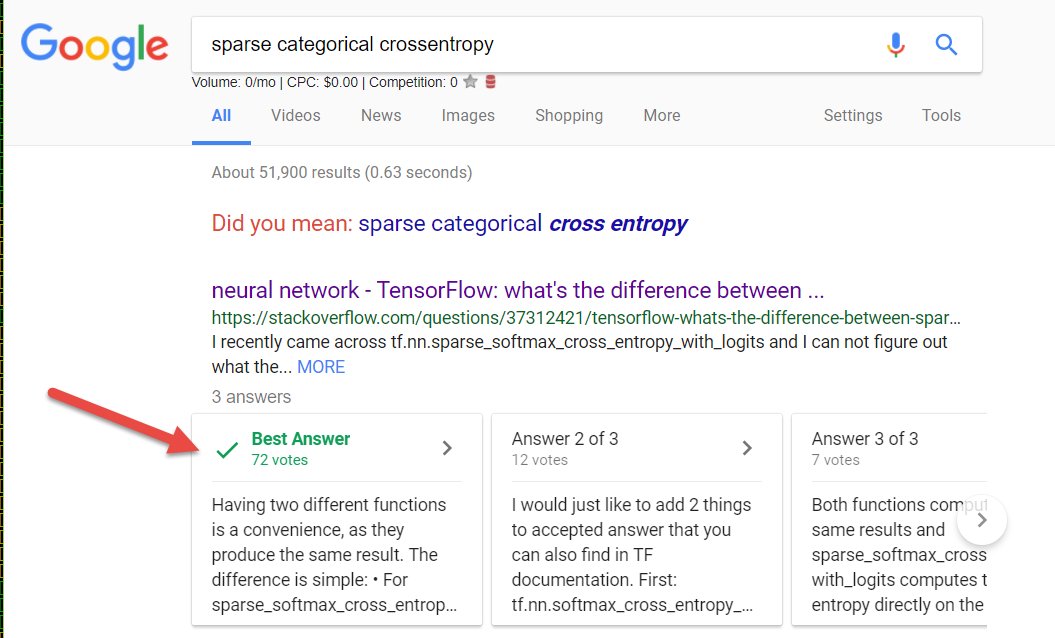1055x638 pixels.
Task: Go to the Google logo homepage
Action: (x=95, y=46)
